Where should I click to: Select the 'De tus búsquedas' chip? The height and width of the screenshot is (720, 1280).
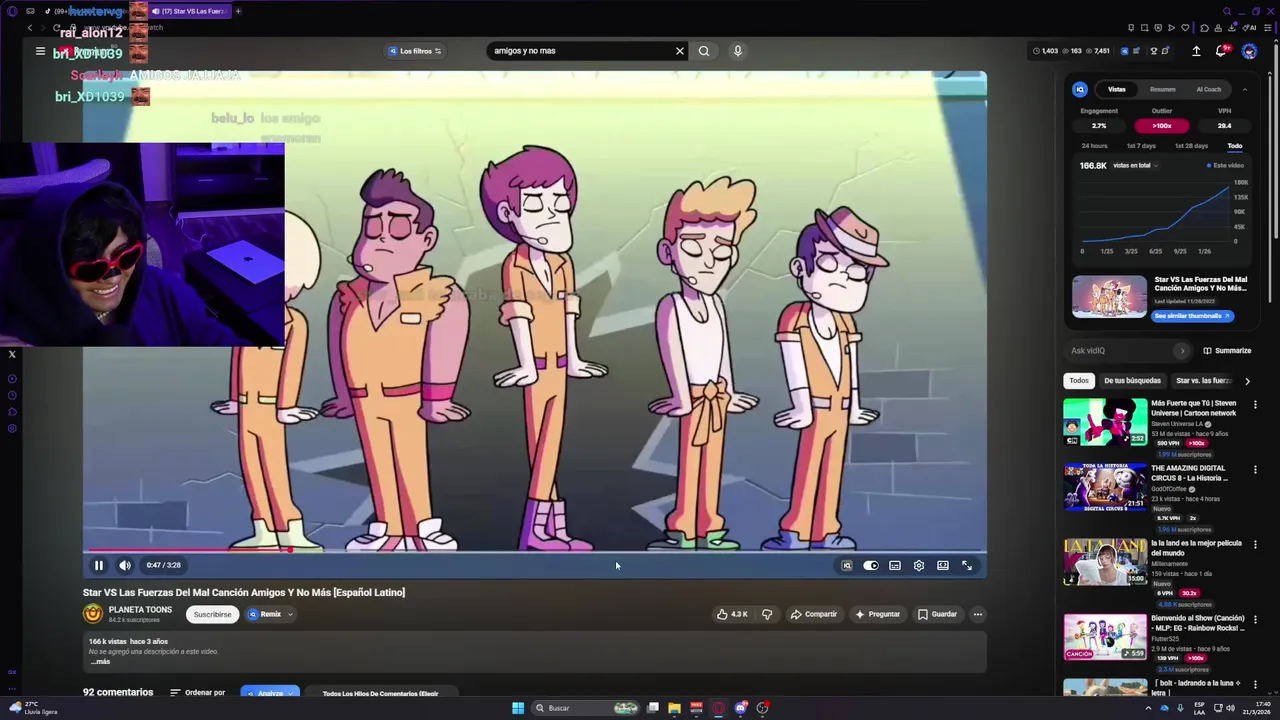[1132, 381]
